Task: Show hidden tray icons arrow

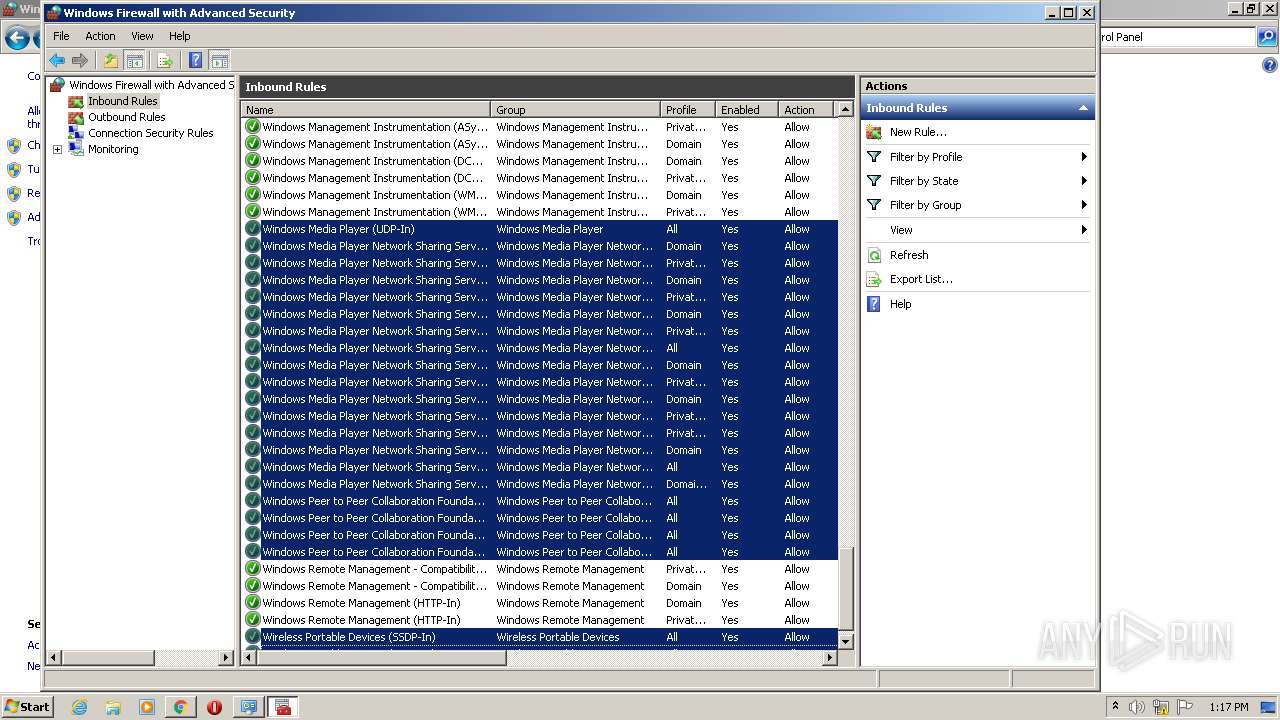Action: (1117, 707)
